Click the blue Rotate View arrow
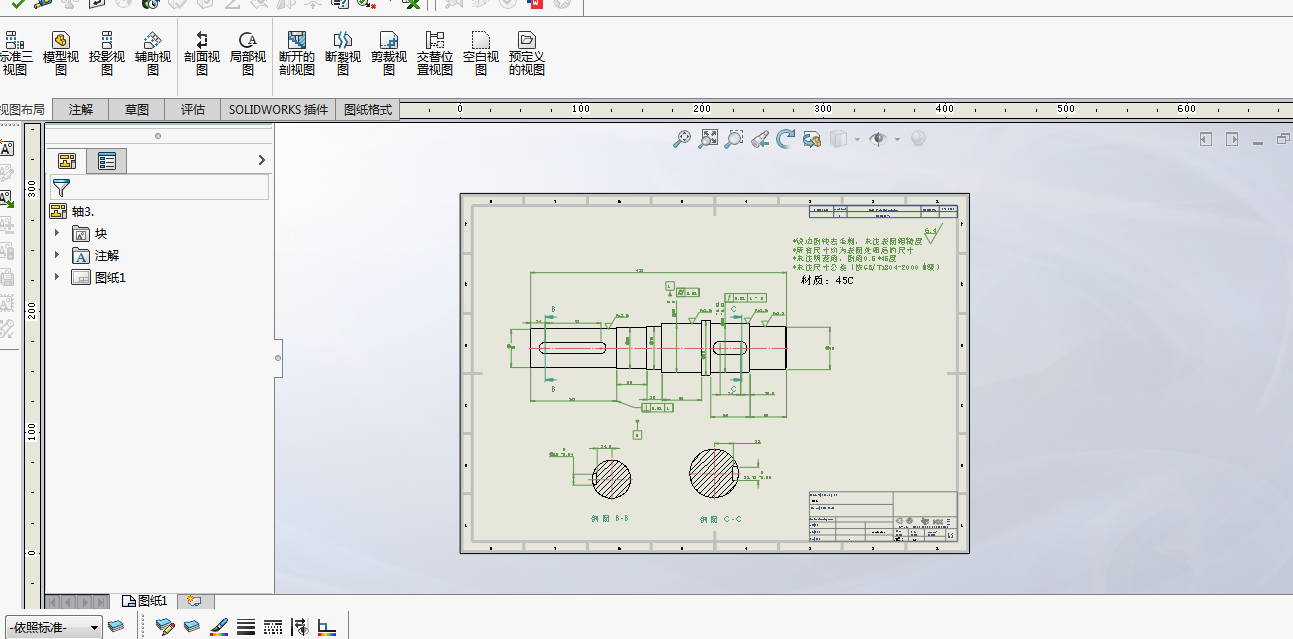Image resolution: width=1293 pixels, height=639 pixels. pyautogui.click(x=786, y=140)
